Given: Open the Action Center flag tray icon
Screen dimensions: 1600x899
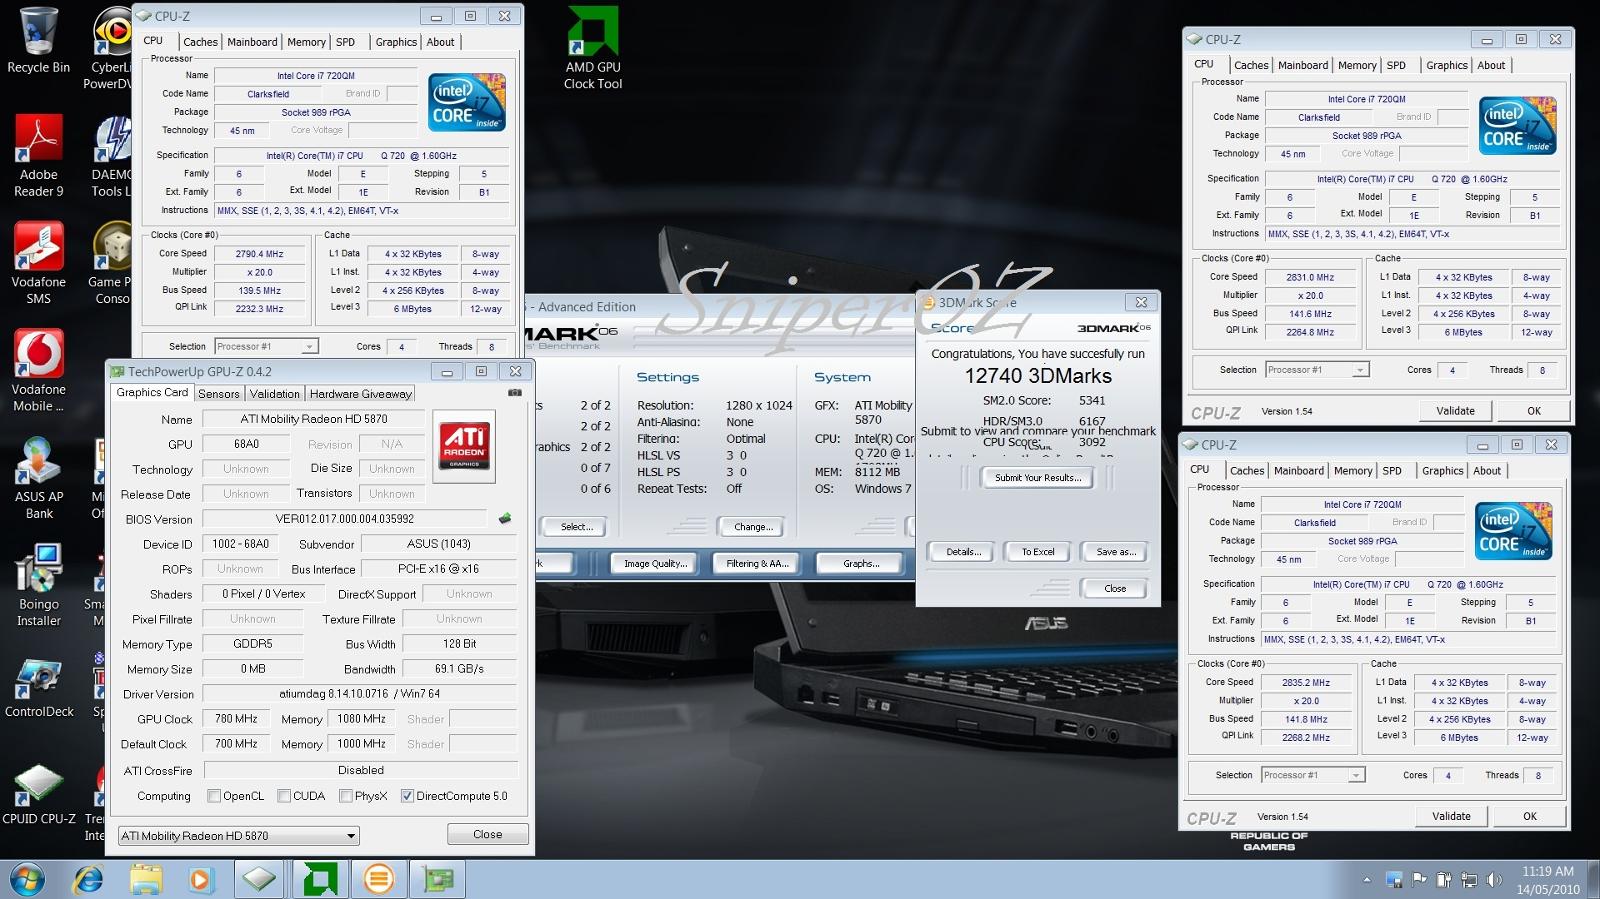Looking at the screenshot, I should [x=1419, y=880].
